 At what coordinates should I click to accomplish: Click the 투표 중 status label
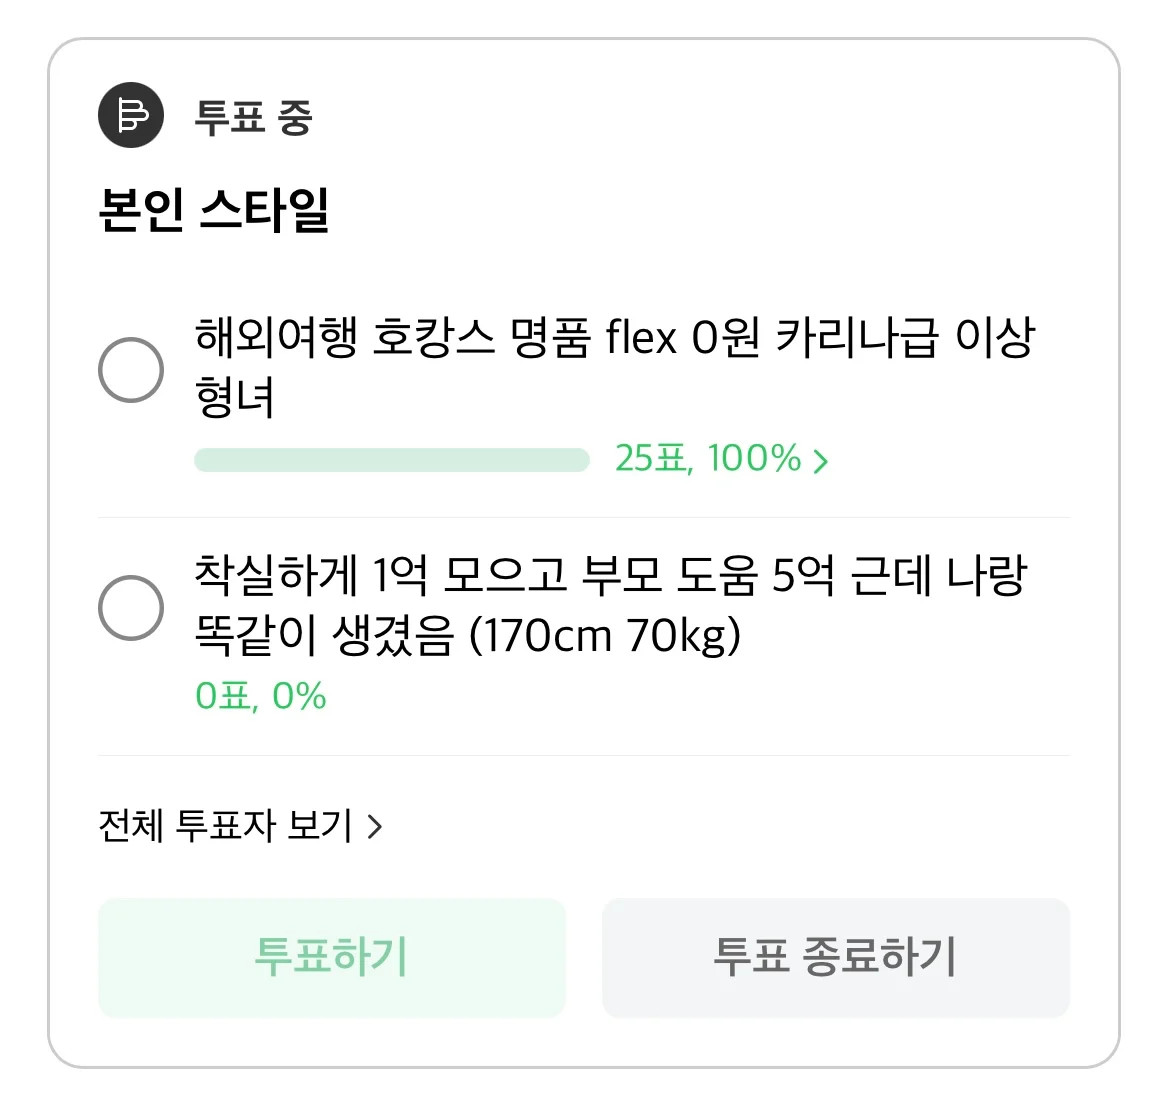click(x=253, y=117)
